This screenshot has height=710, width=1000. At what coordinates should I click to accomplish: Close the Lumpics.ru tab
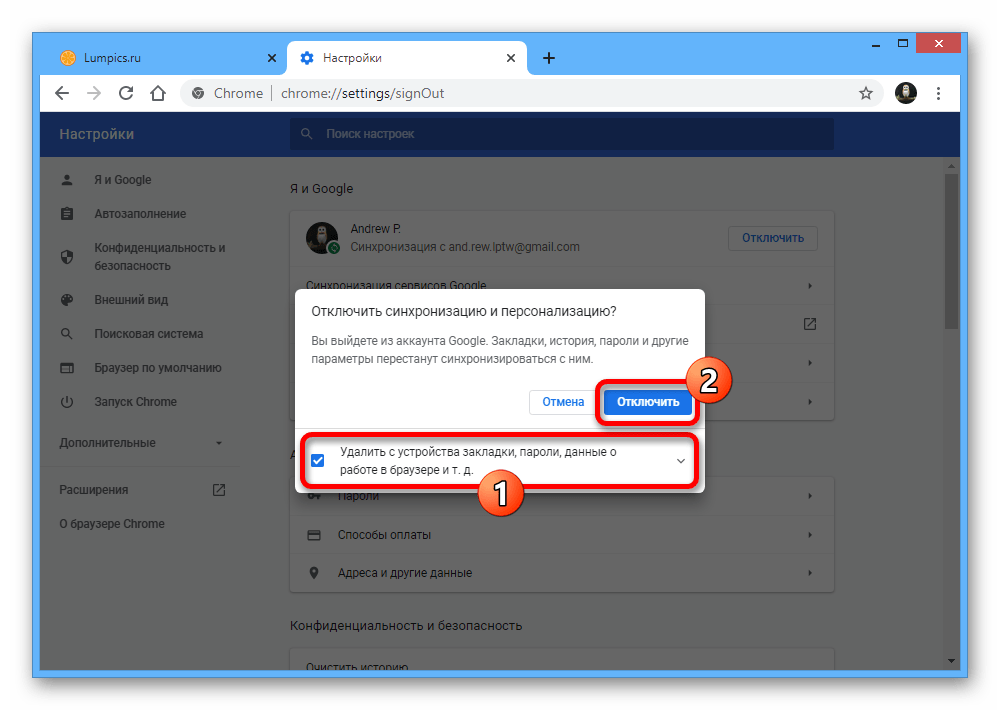(x=272, y=58)
